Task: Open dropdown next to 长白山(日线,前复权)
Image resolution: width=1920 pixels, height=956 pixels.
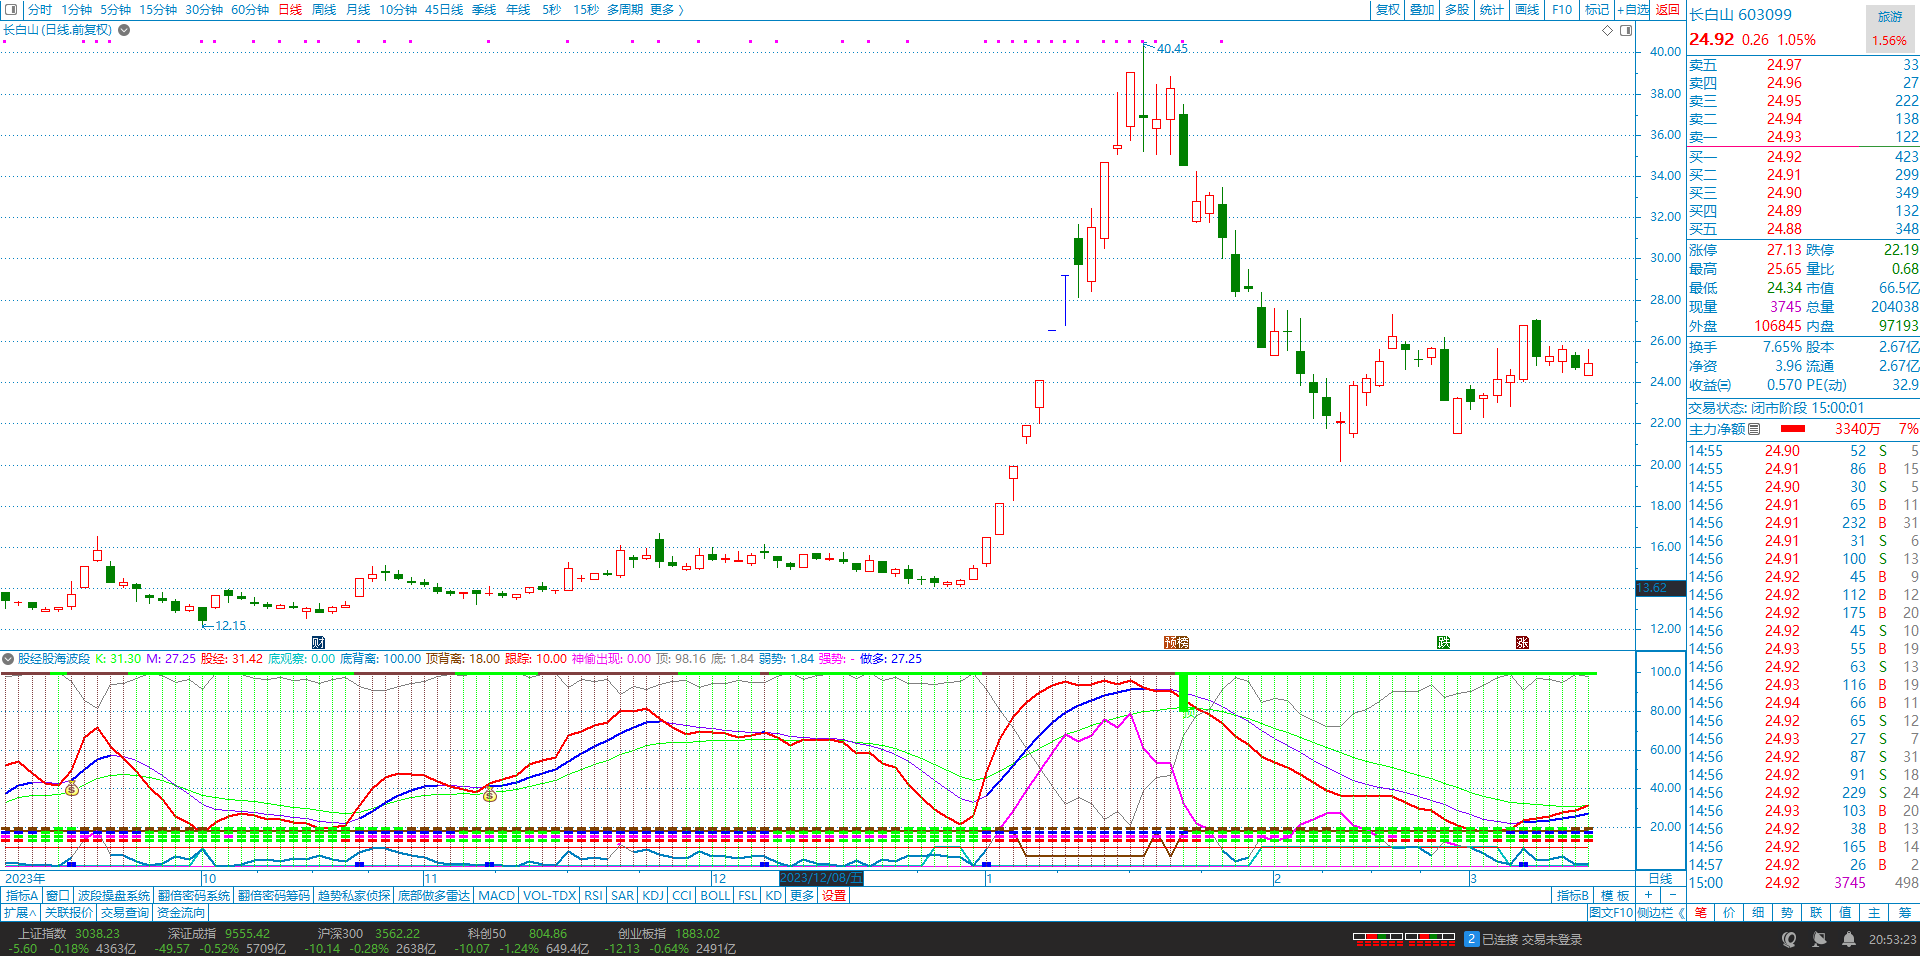Action: click(x=124, y=30)
